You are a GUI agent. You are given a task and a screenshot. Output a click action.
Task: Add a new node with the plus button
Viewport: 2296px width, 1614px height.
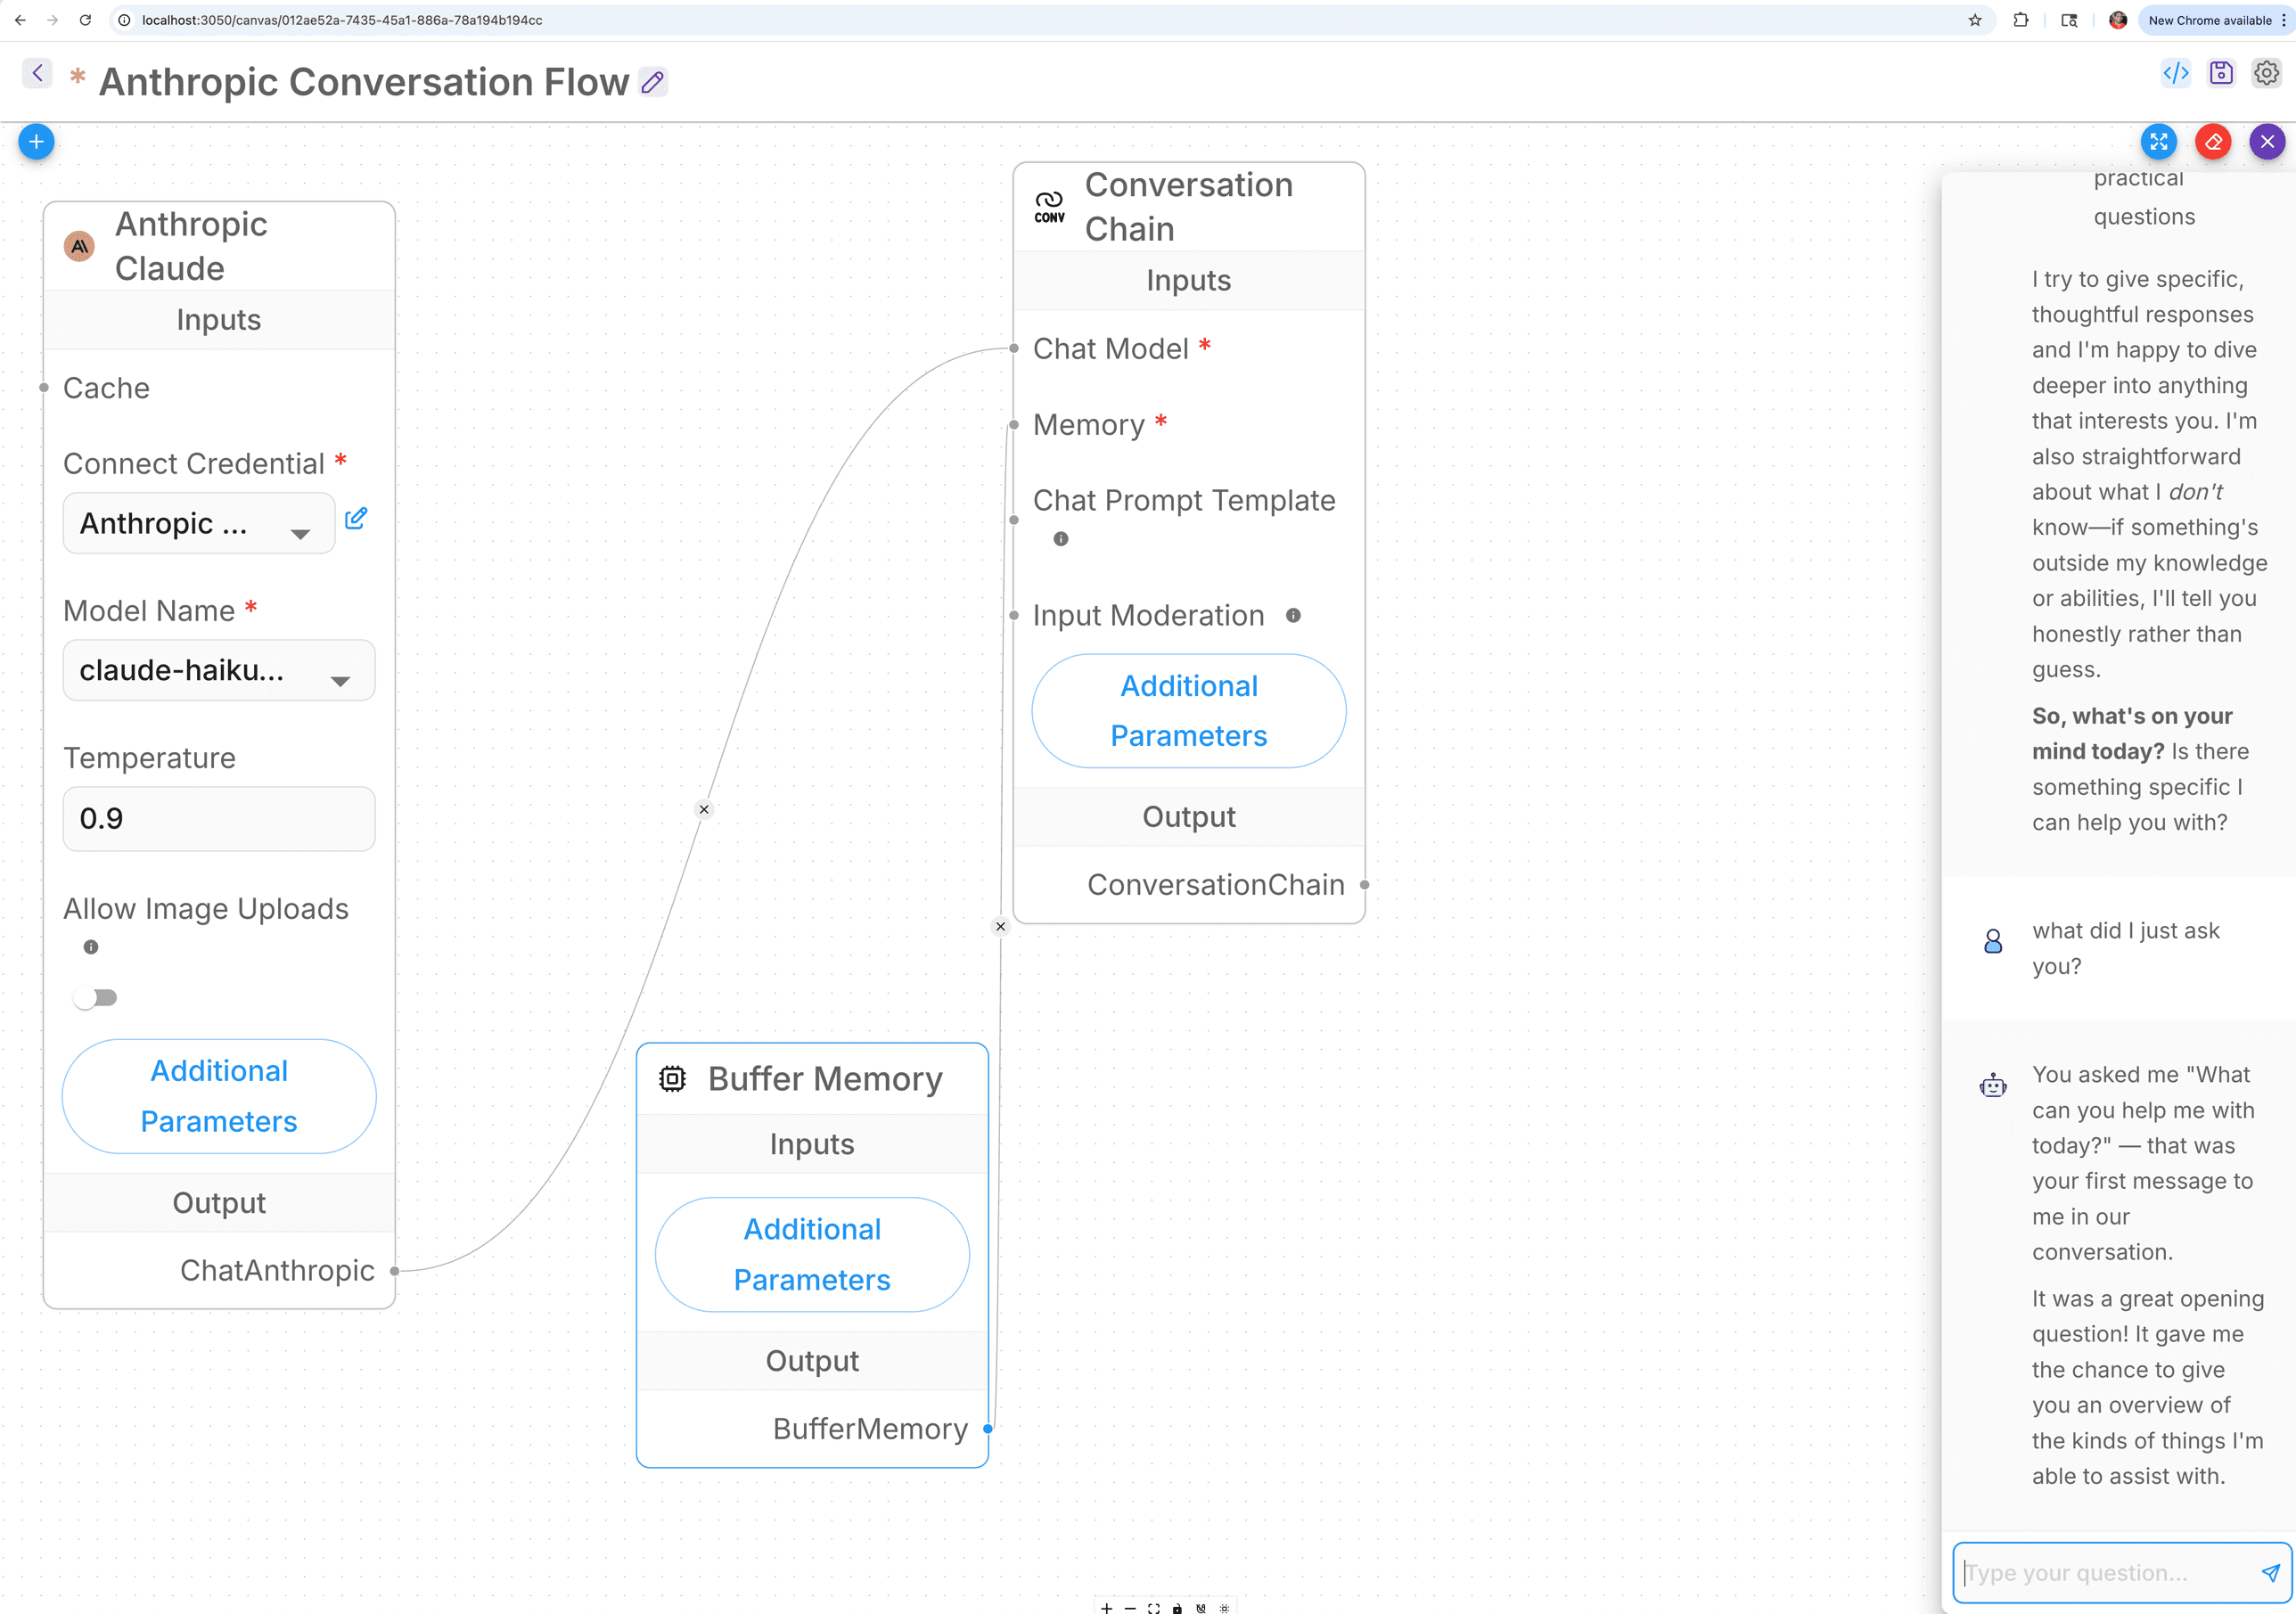(36, 142)
